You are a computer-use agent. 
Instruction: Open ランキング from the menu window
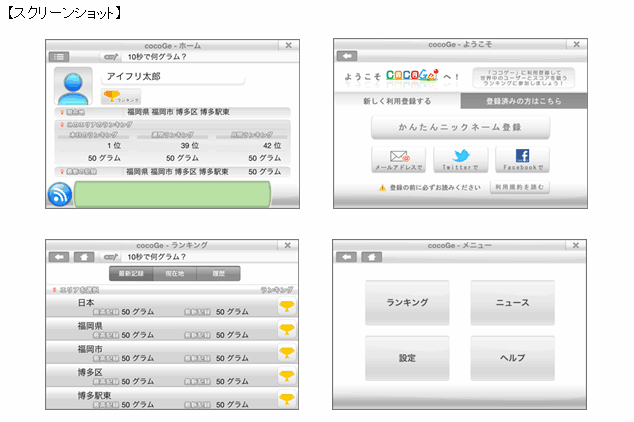point(407,302)
